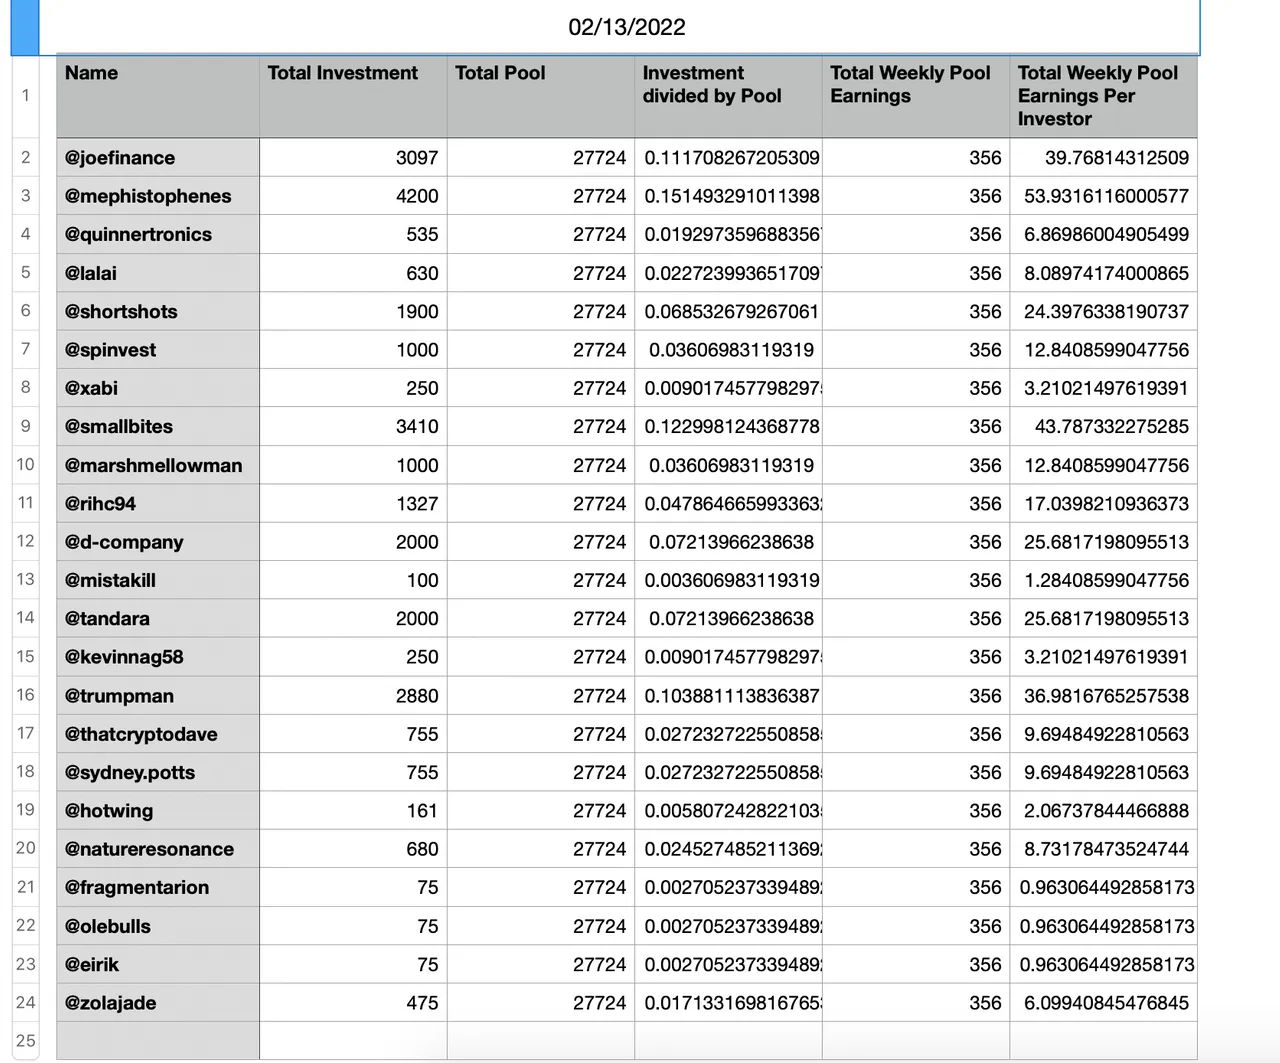Screen dimensions: 1280x1063
Task: Click earnings value 1.28408599047756
Action: [x=1103, y=580]
